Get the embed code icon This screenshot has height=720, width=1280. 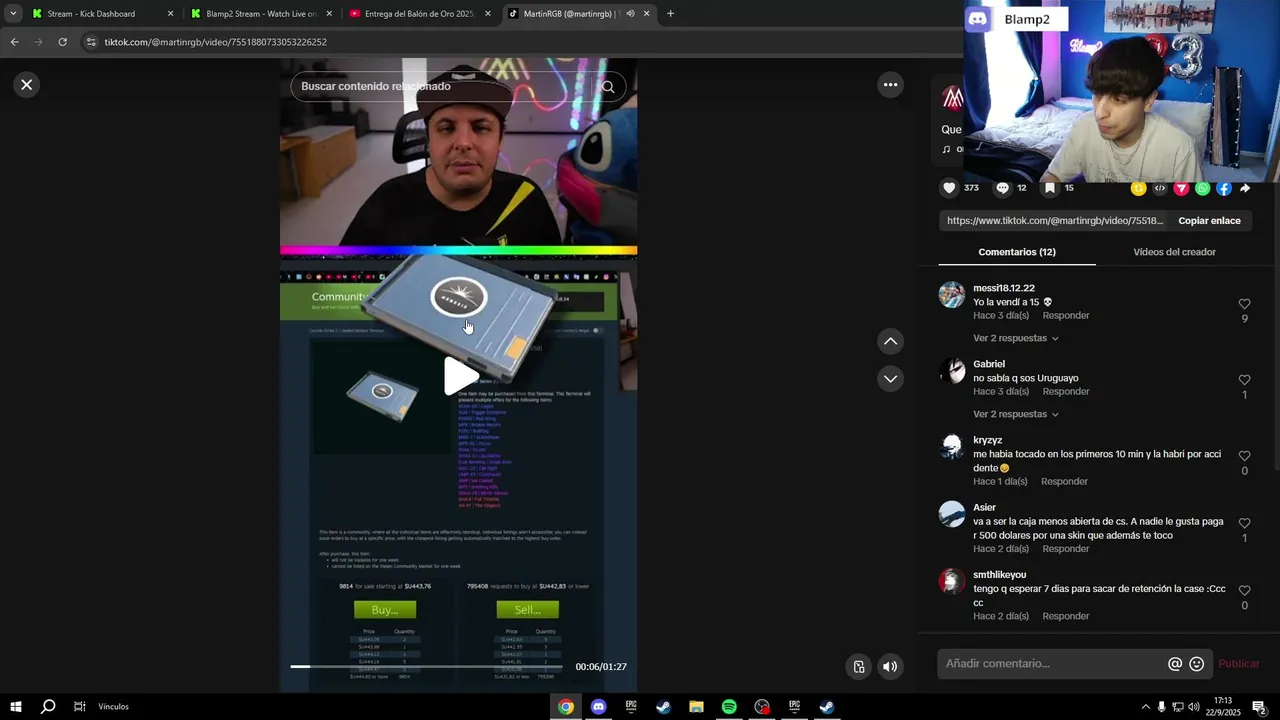1160,188
